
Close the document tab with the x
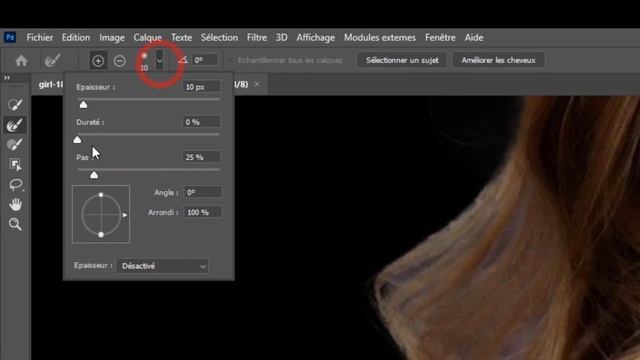click(257, 84)
